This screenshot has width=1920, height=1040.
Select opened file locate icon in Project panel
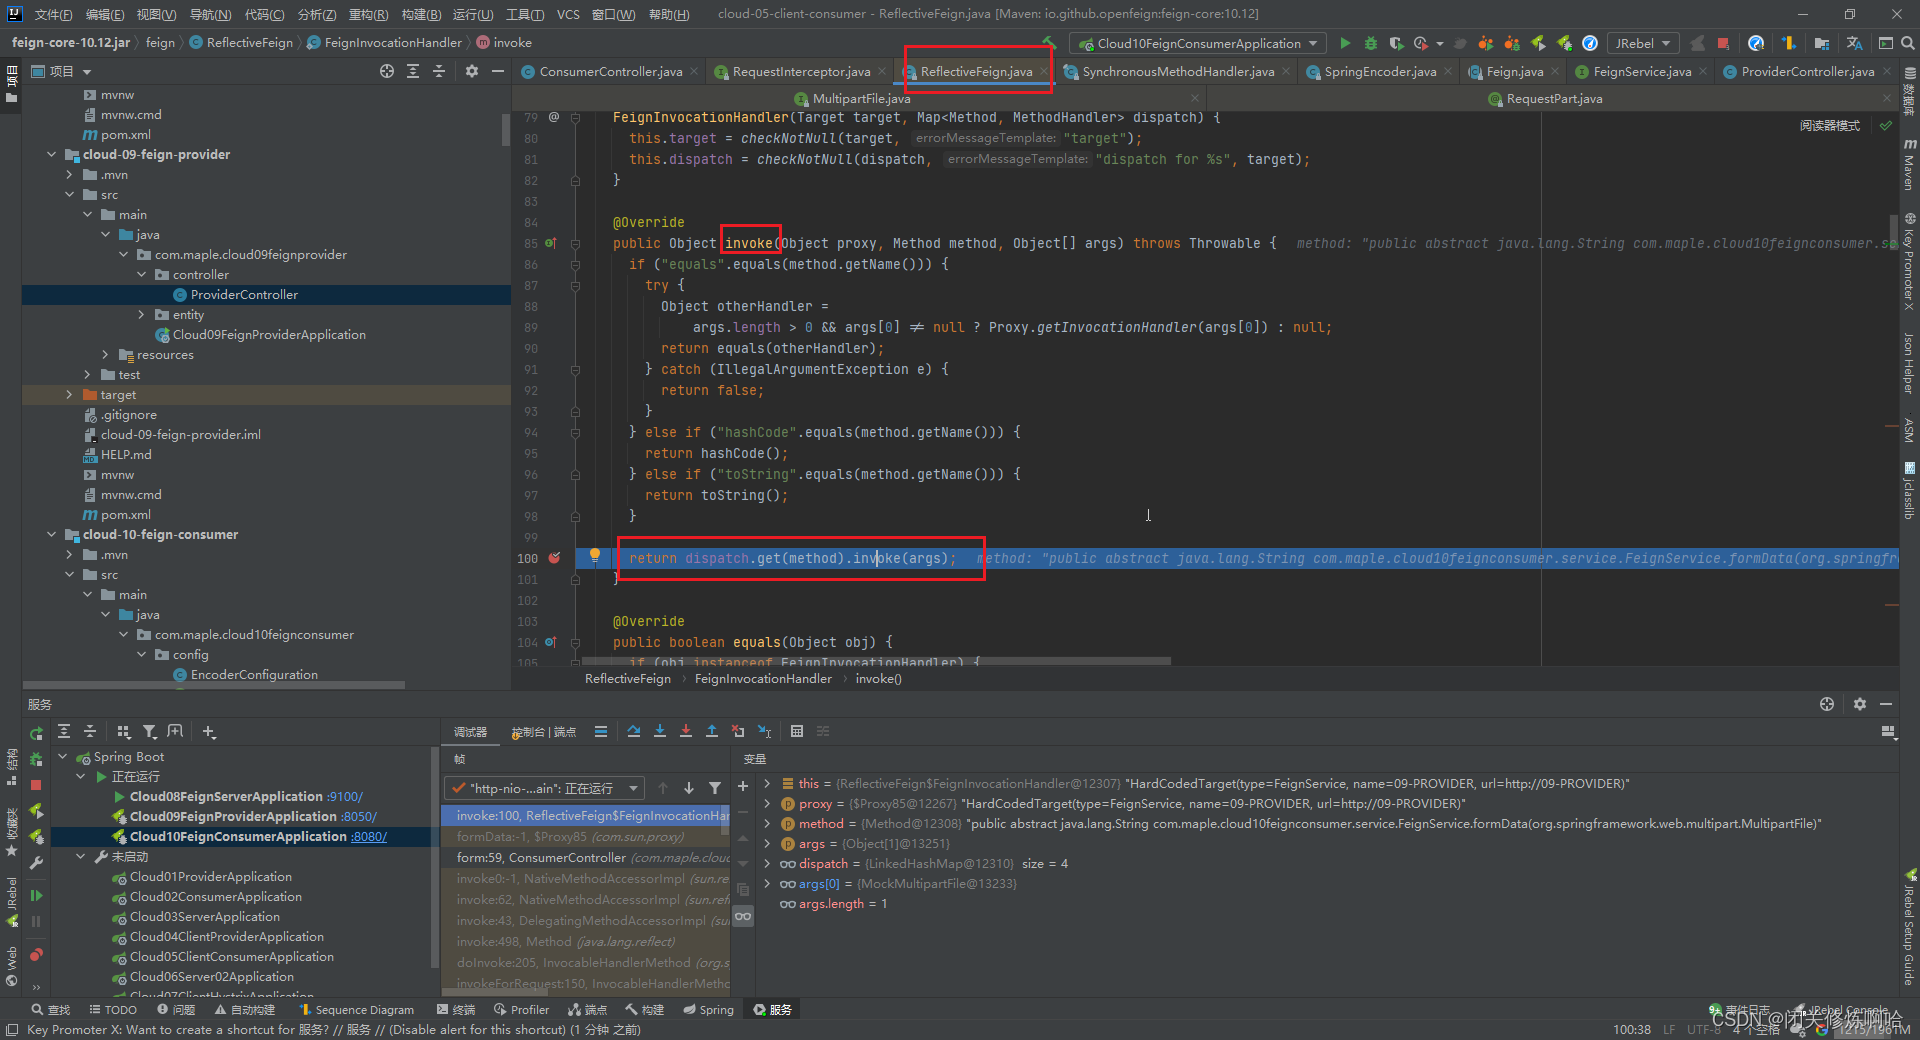point(387,71)
